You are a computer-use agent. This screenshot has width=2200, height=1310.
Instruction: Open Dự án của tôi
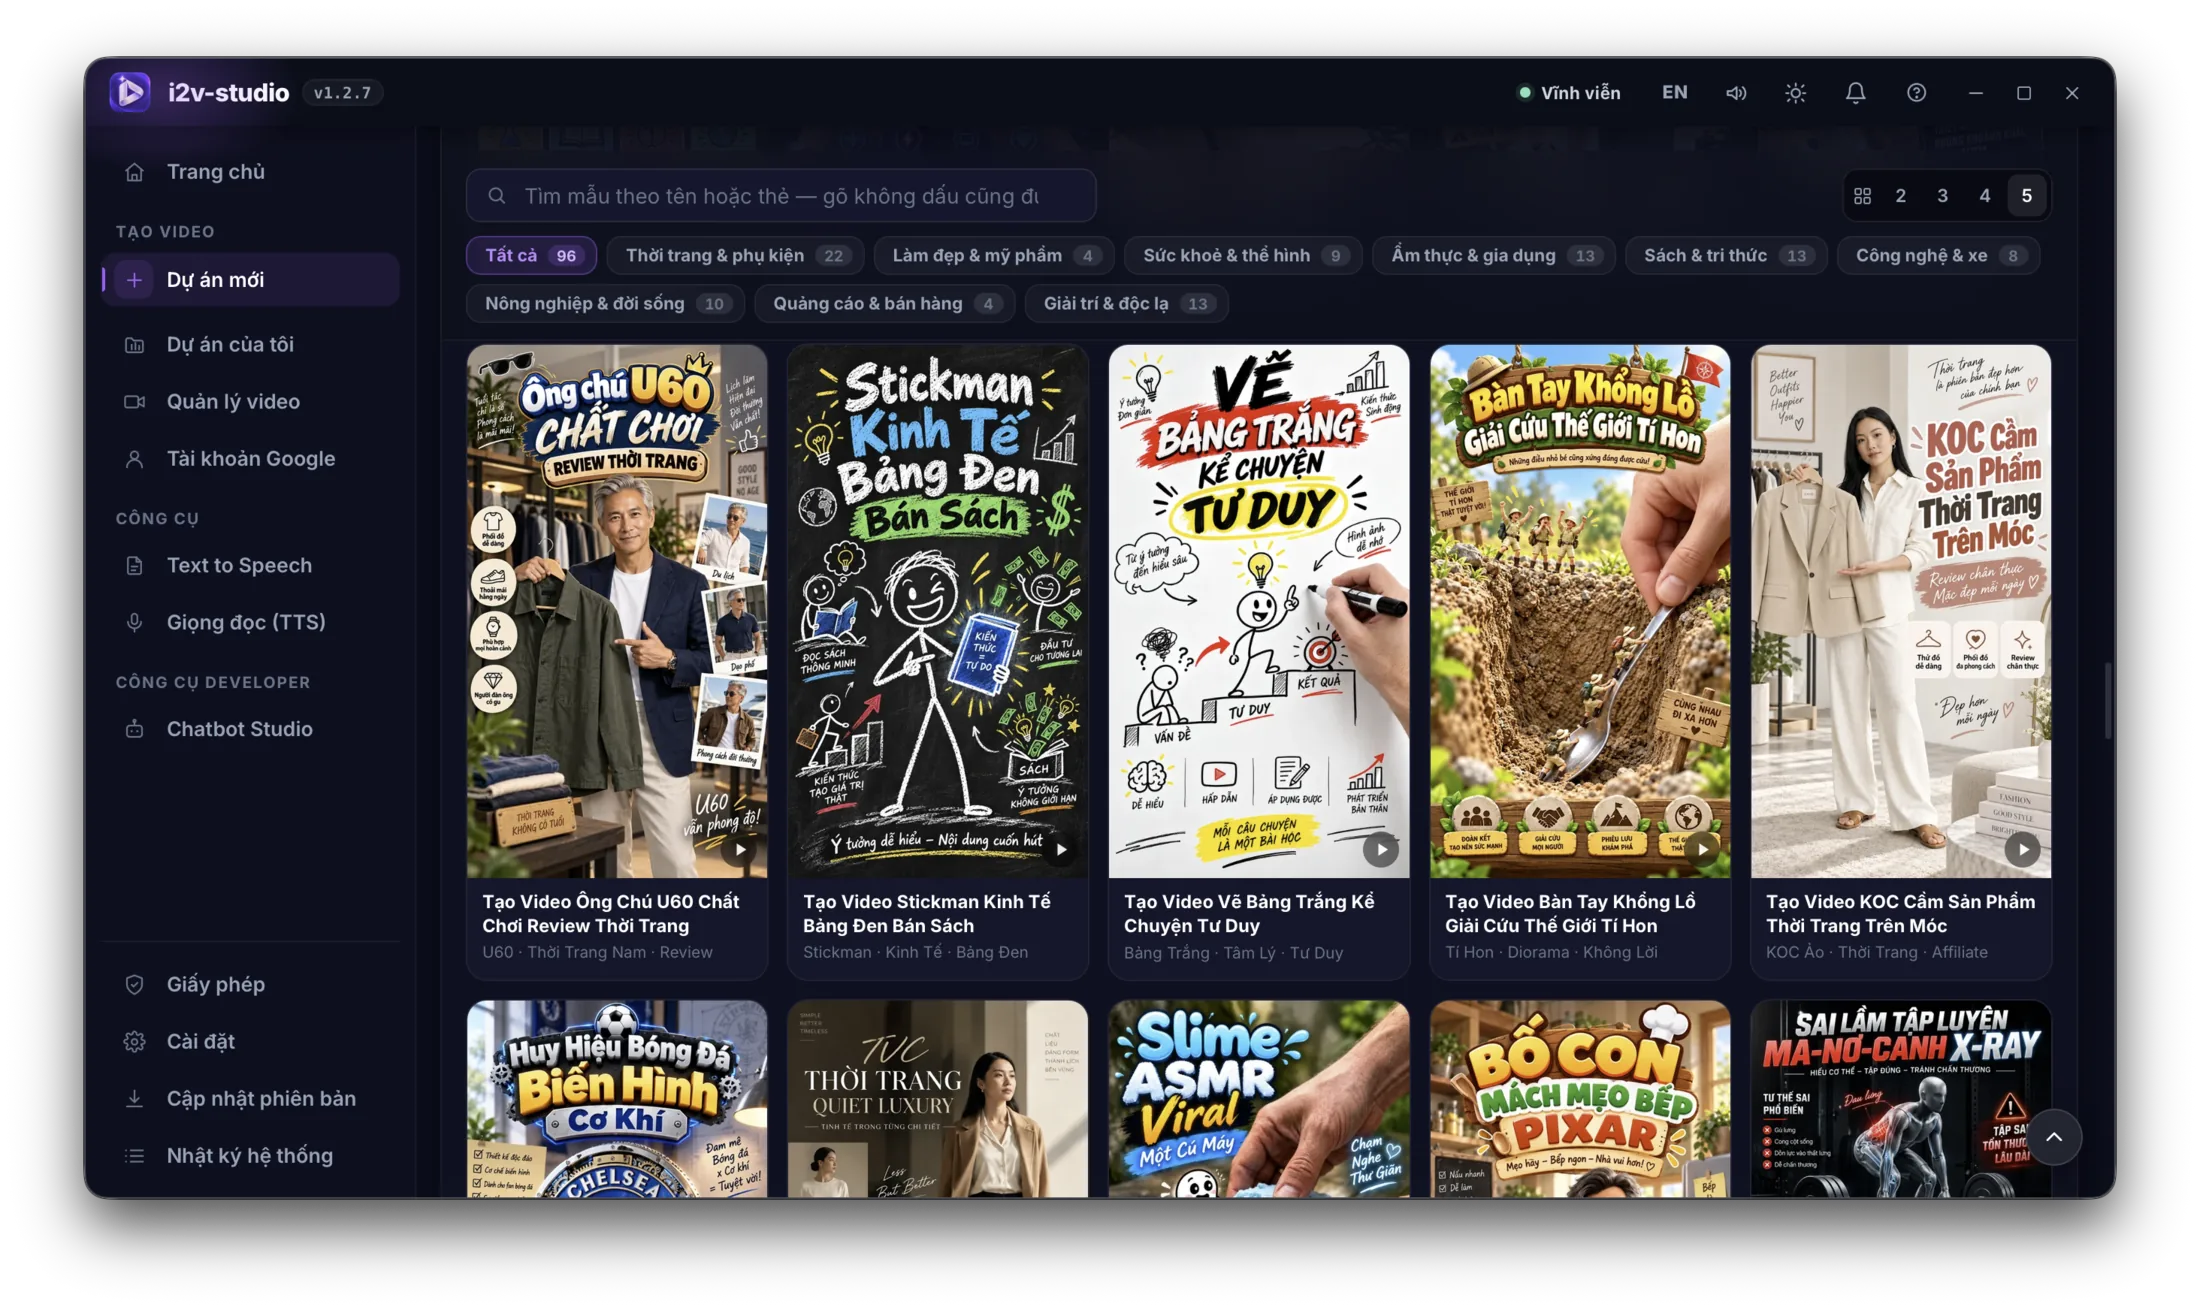[x=250, y=345]
